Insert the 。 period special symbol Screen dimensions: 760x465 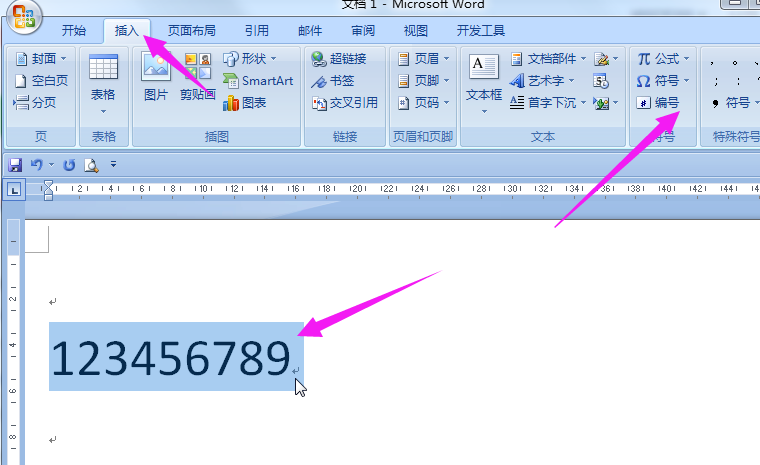735,63
